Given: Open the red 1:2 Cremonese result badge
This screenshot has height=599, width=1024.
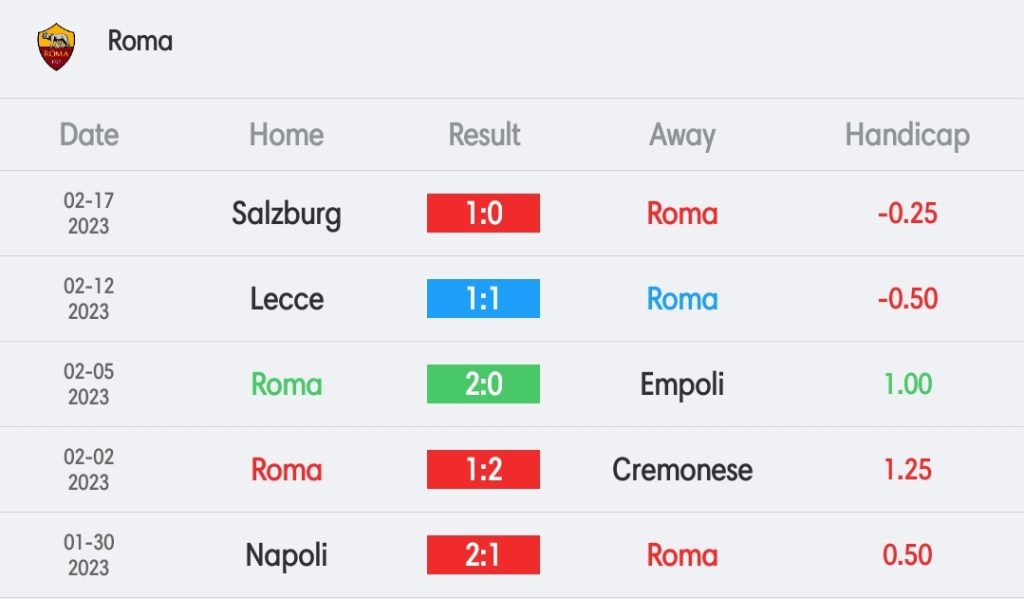Looking at the screenshot, I should (483, 469).
